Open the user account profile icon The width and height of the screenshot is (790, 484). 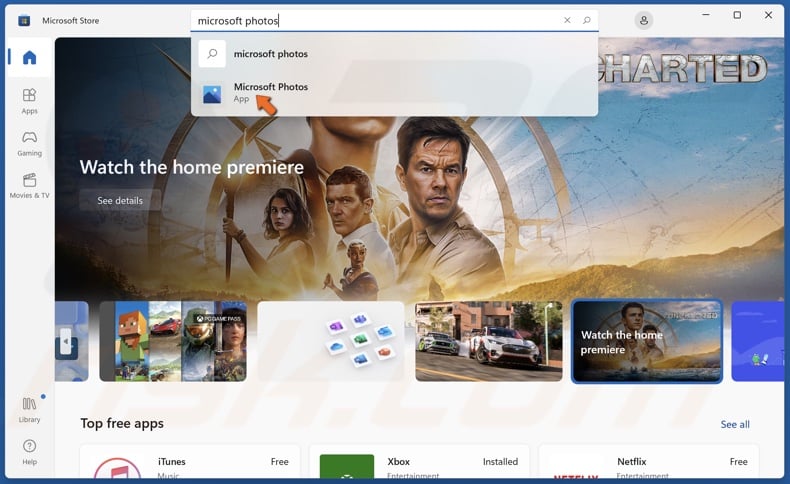coord(643,21)
